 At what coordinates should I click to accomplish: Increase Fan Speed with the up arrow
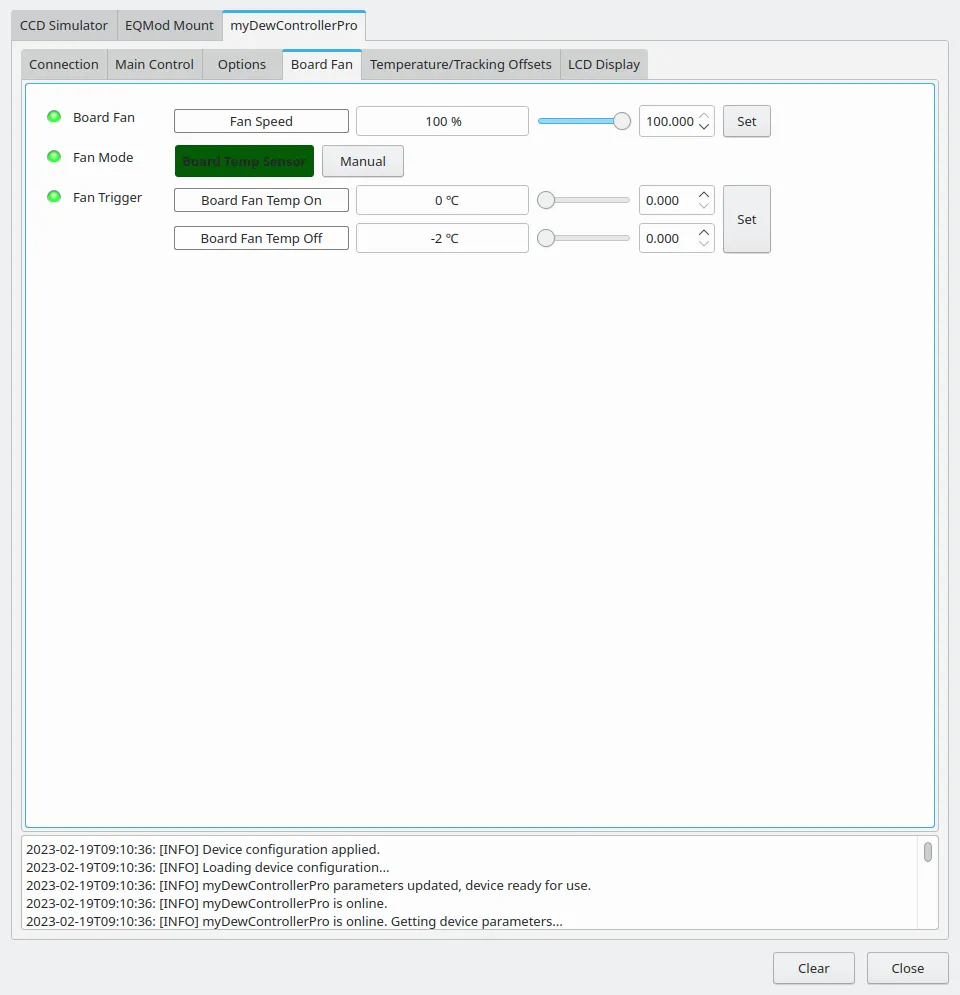704,116
